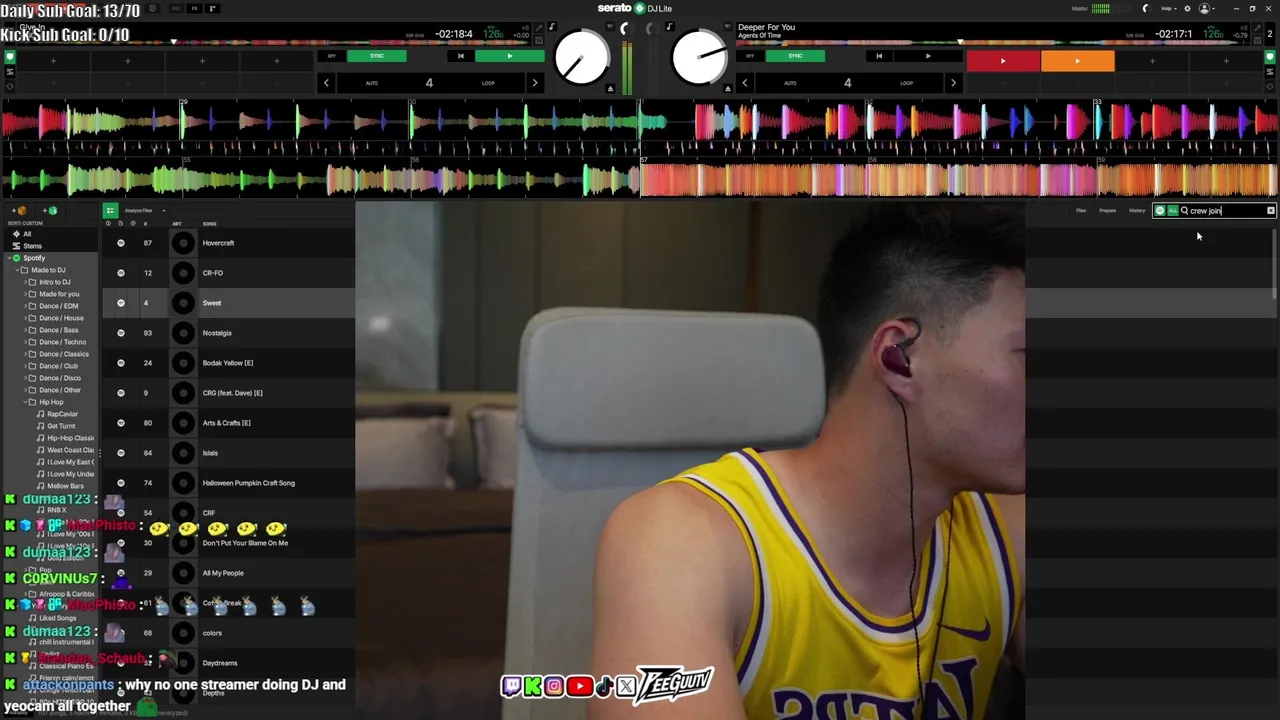Expand the Intro to DJ folder arrow
Image resolution: width=1280 pixels, height=720 pixels.
(x=24, y=282)
